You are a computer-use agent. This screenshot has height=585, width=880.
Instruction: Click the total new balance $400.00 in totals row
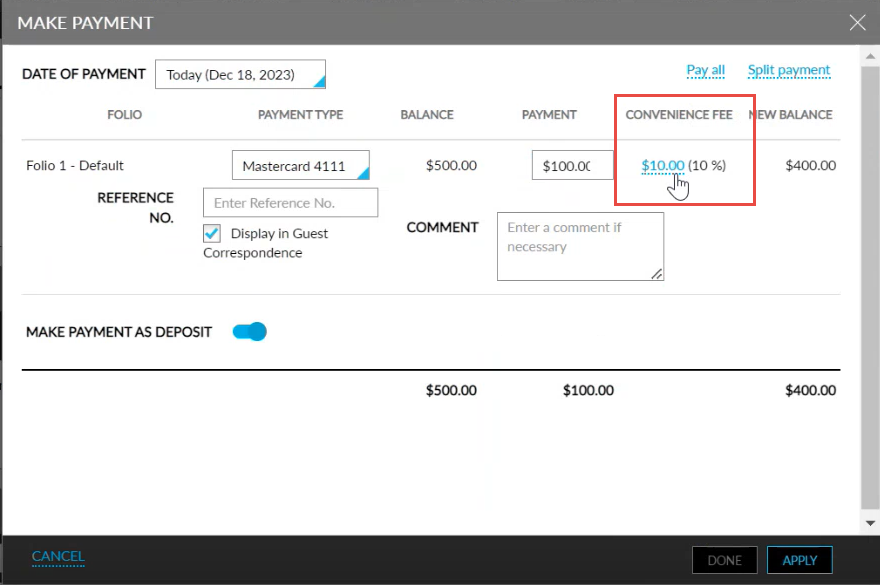pyautogui.click(x=810, y=390)
